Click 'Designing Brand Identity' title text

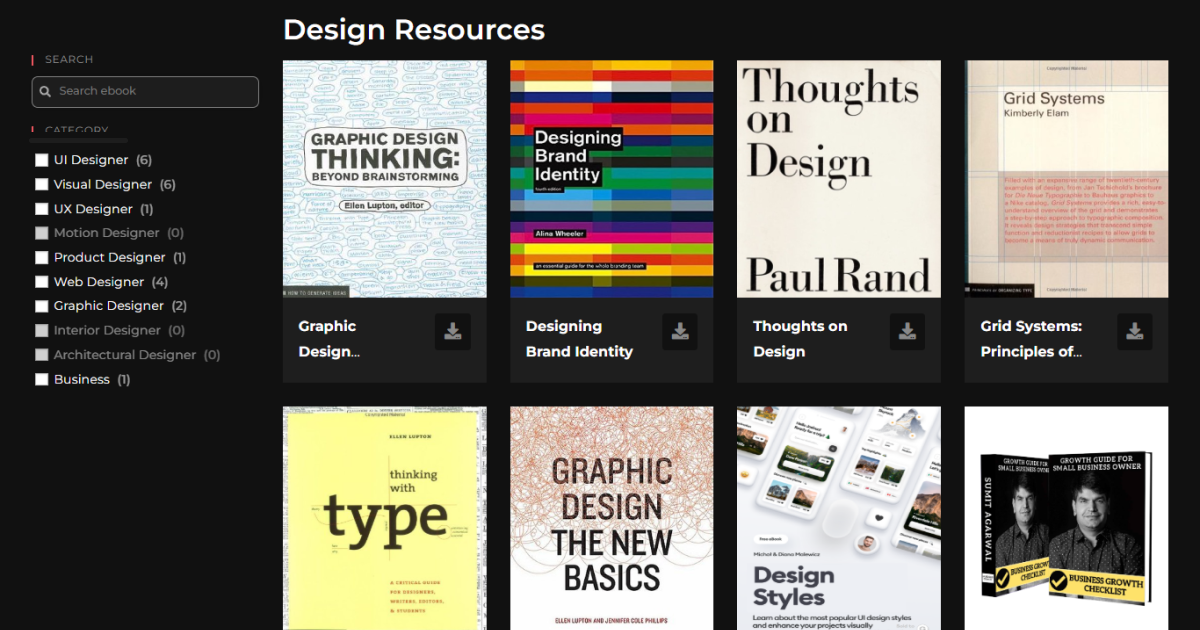579,339
